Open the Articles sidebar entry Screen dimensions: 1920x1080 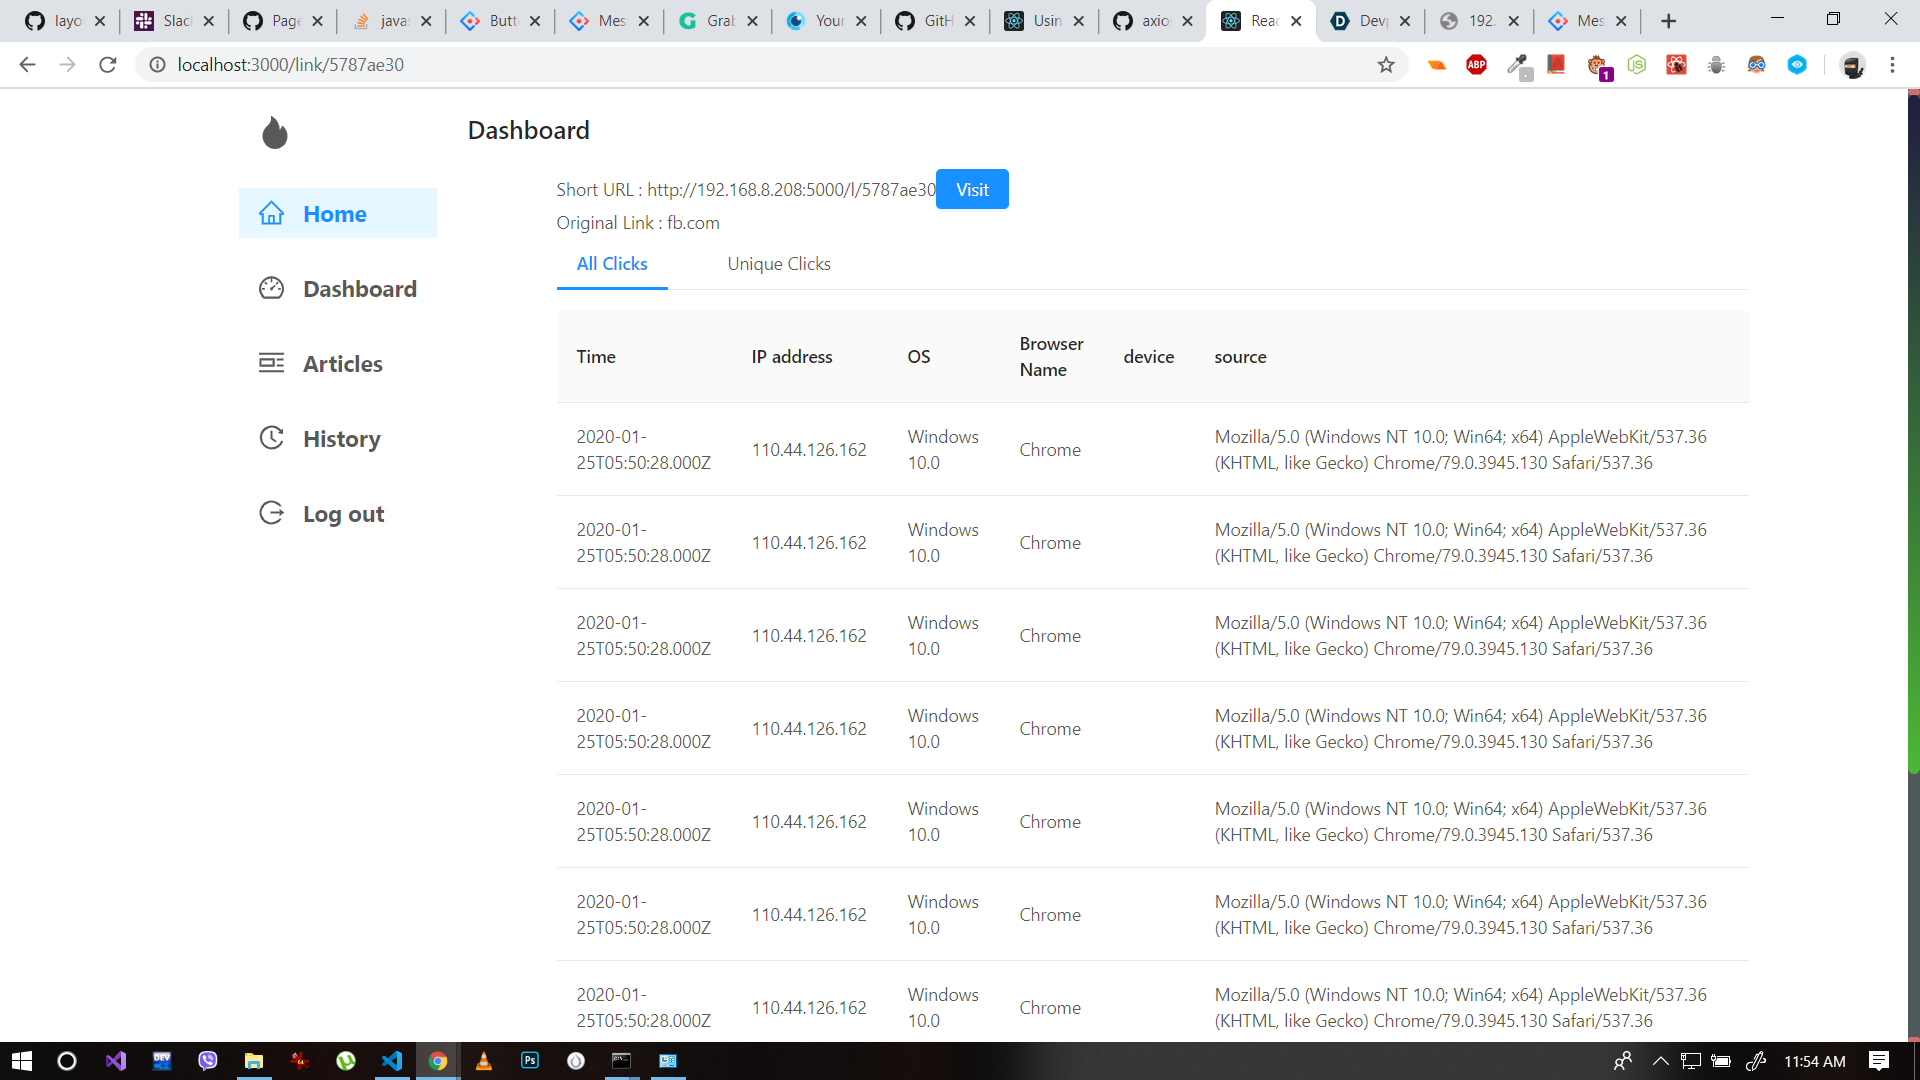pyautogui.click(x=342, y=364)
